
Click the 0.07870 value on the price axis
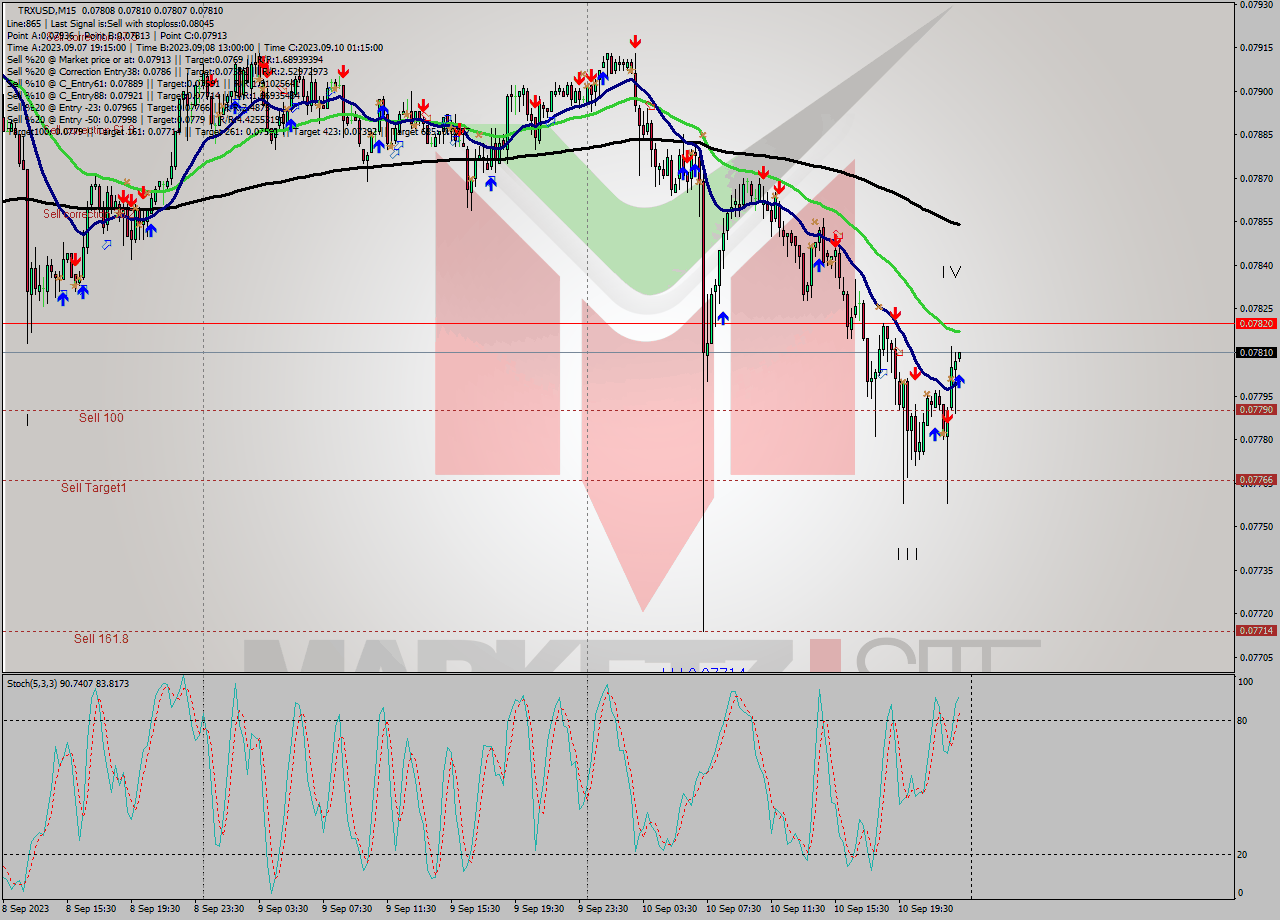click(x=1256, y=178)
